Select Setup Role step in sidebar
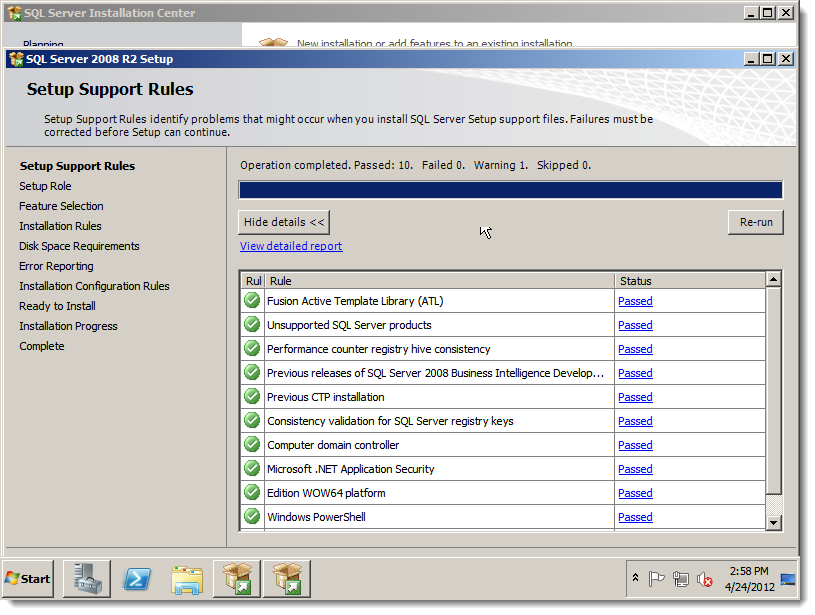 tap(45, 186)
